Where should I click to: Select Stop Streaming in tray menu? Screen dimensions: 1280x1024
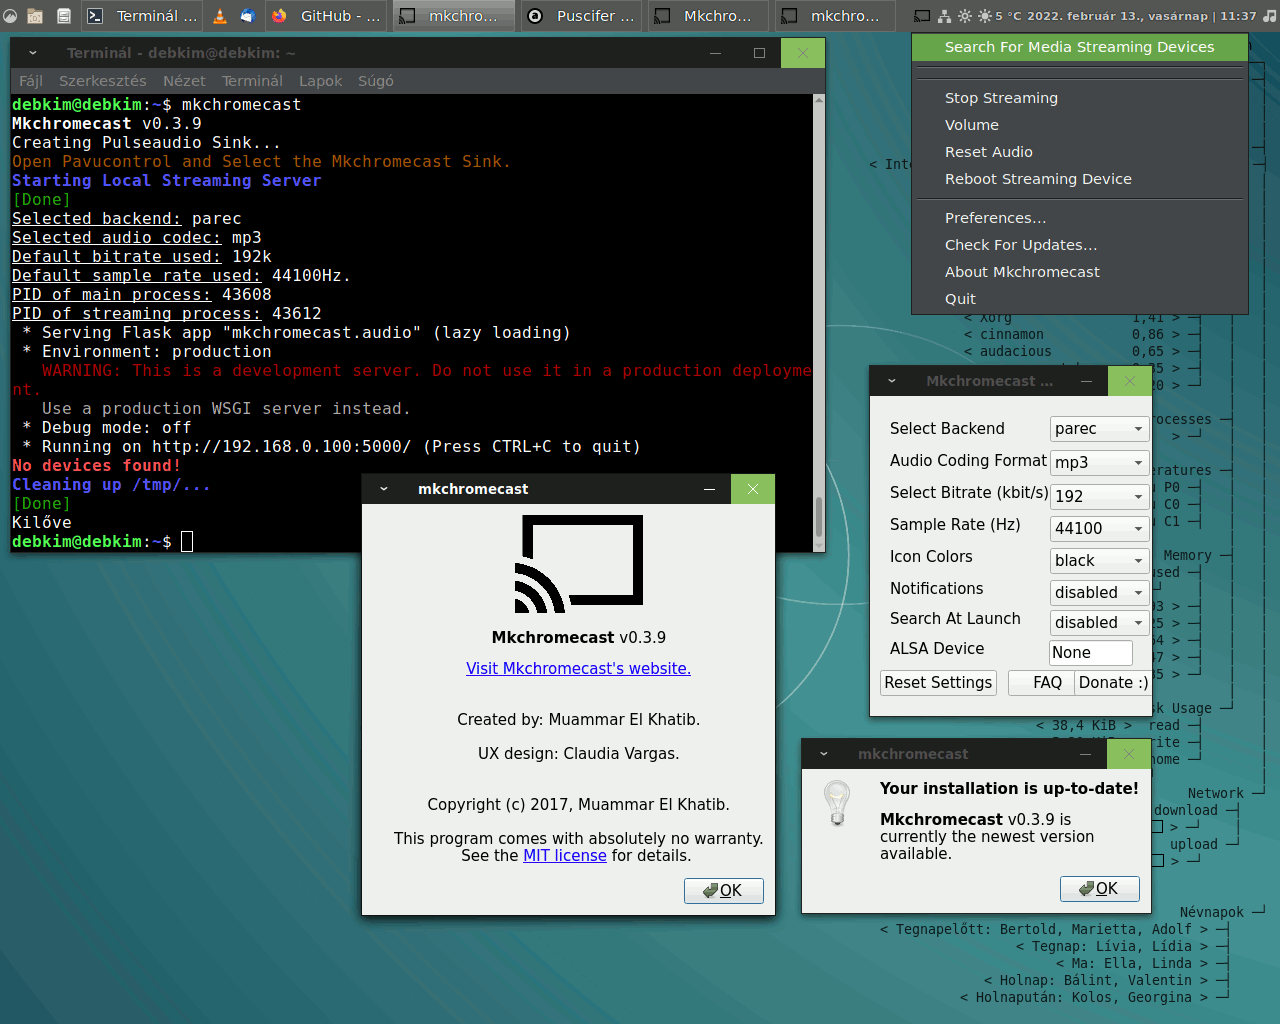(x=1080, y=98)
